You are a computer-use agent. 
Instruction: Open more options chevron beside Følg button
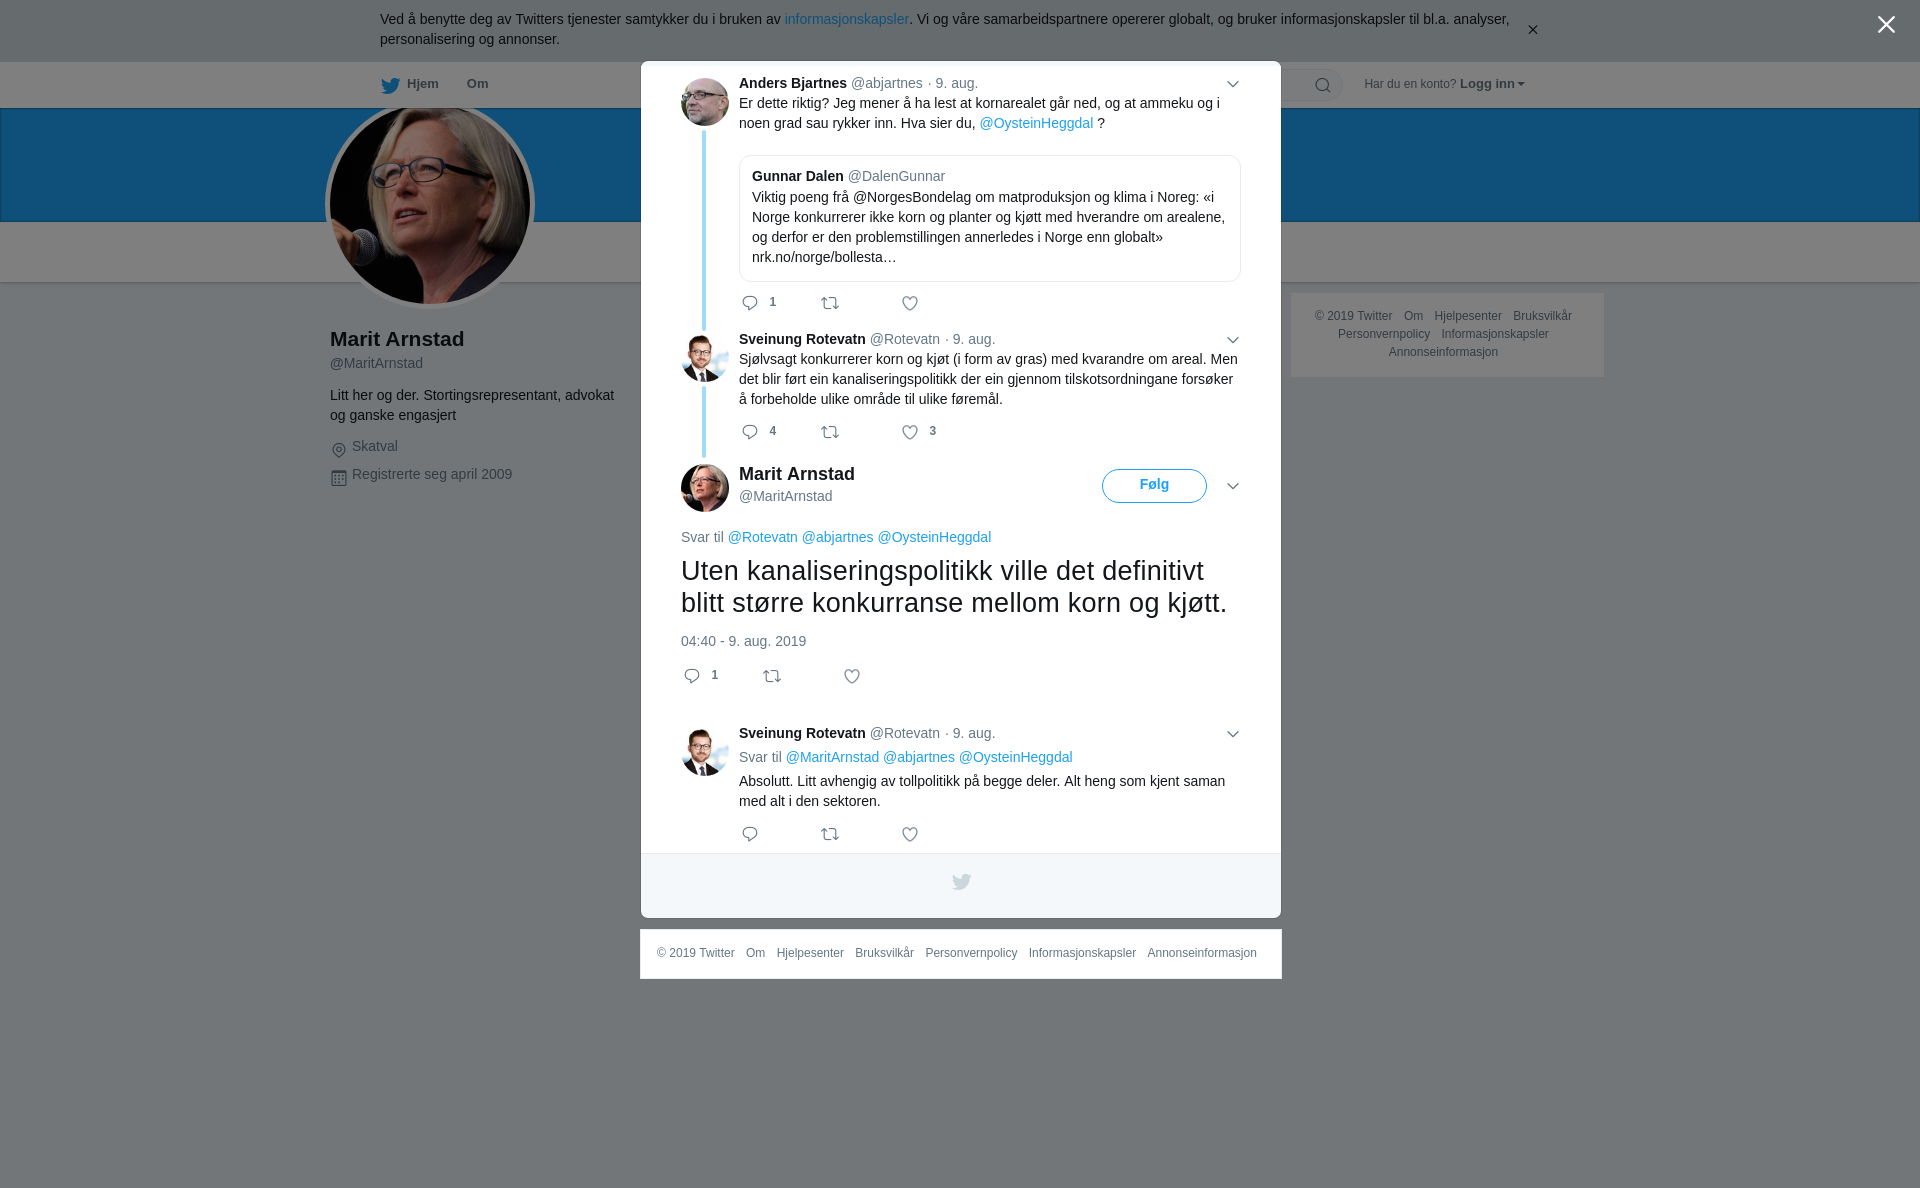tap(1233, 486)
